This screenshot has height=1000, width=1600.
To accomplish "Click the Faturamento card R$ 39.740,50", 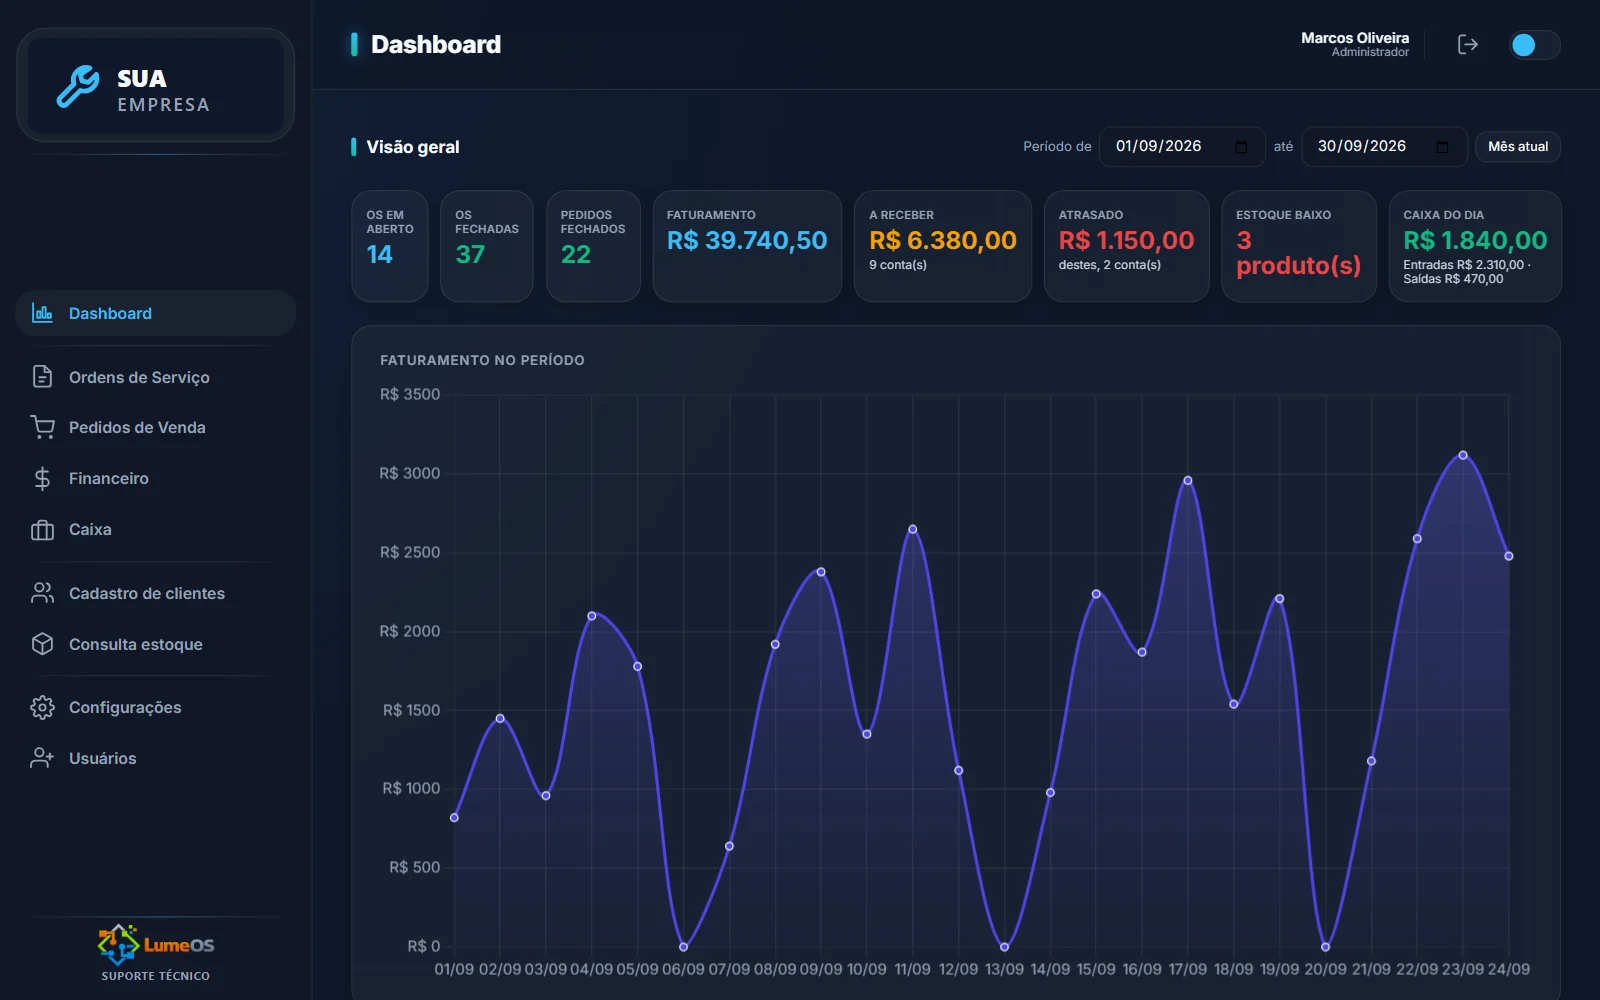I will (747, 246).
